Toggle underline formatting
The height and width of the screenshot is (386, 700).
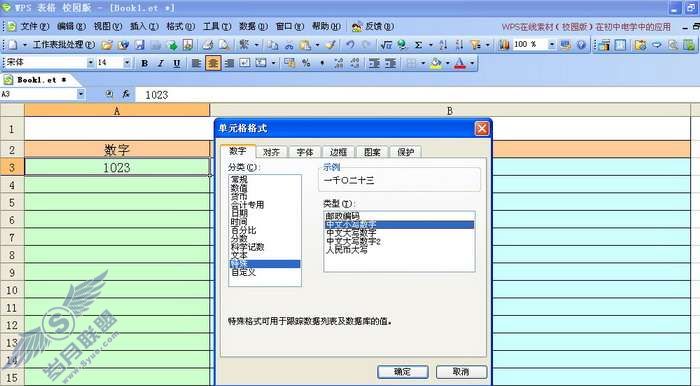(177, 63)
